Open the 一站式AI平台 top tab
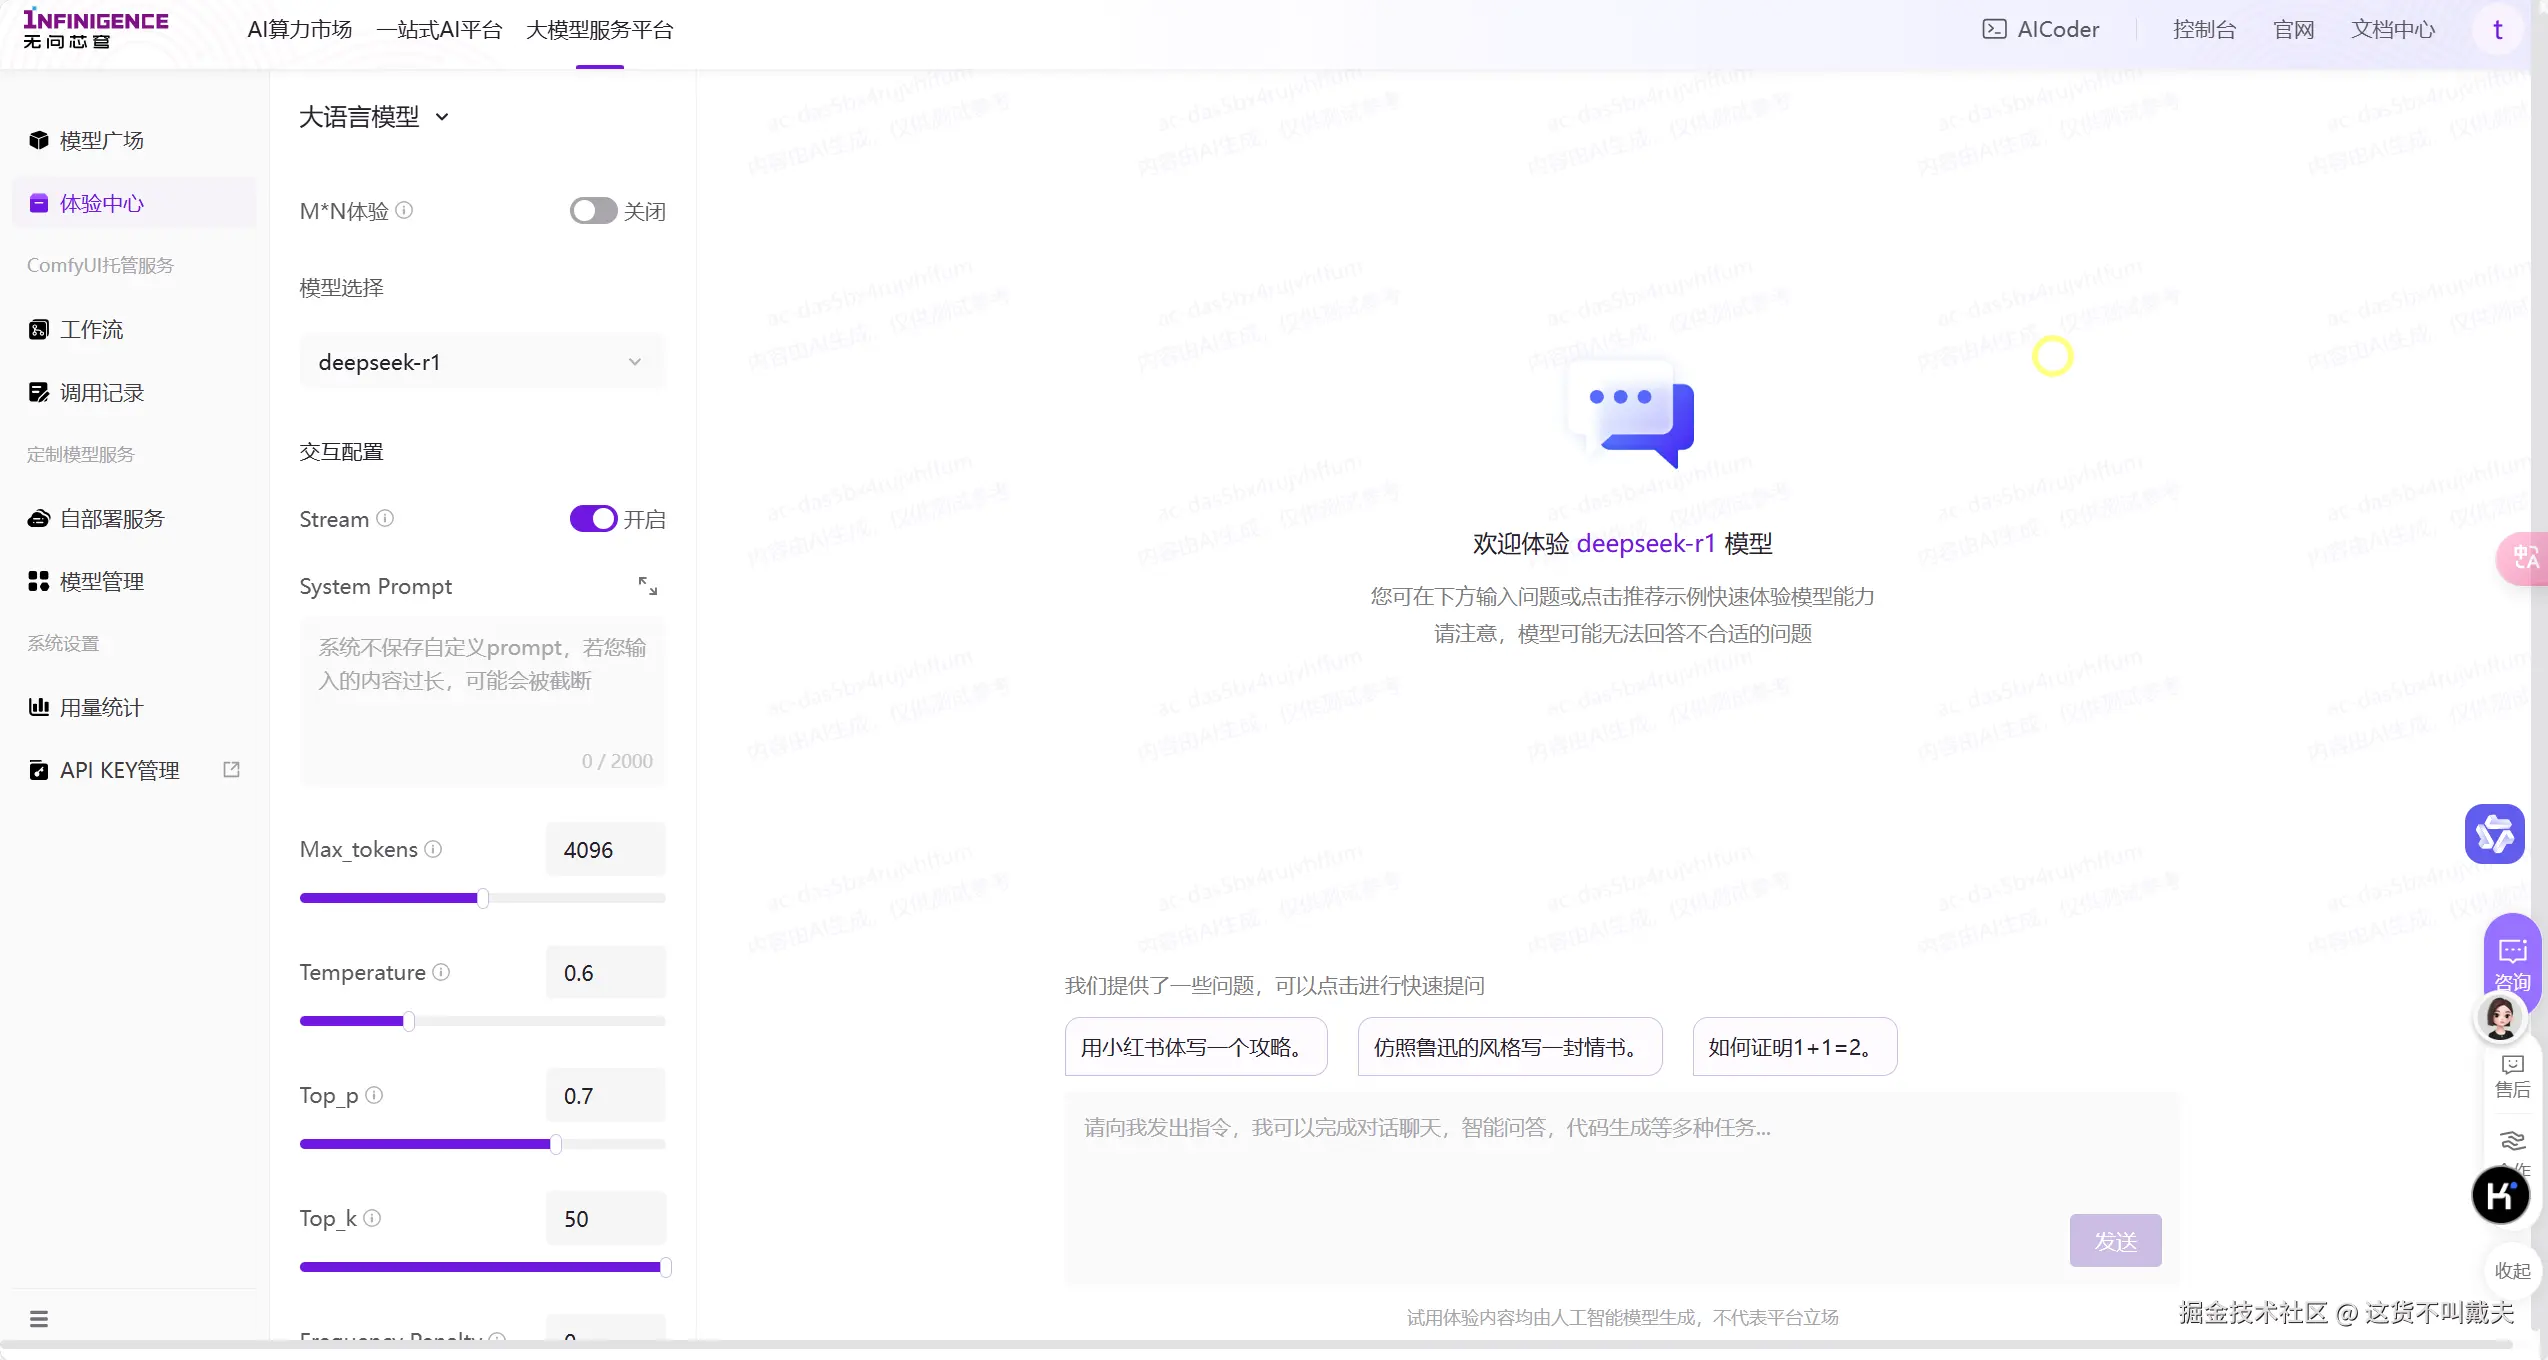 pos(439,30)
